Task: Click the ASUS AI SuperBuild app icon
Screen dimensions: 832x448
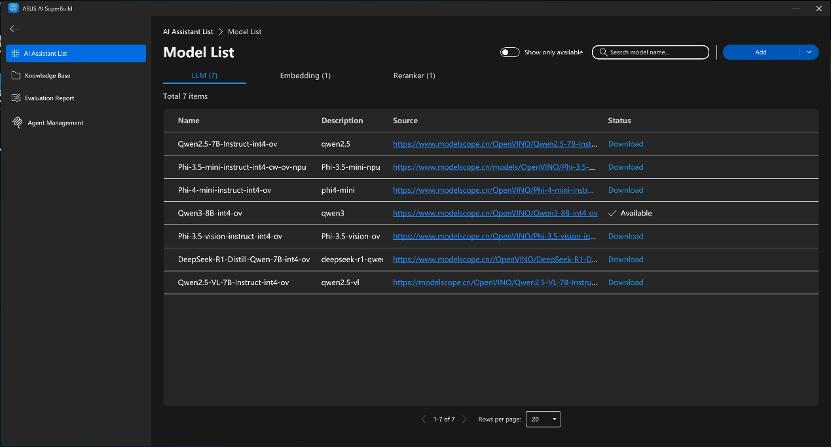Action: 13,8
